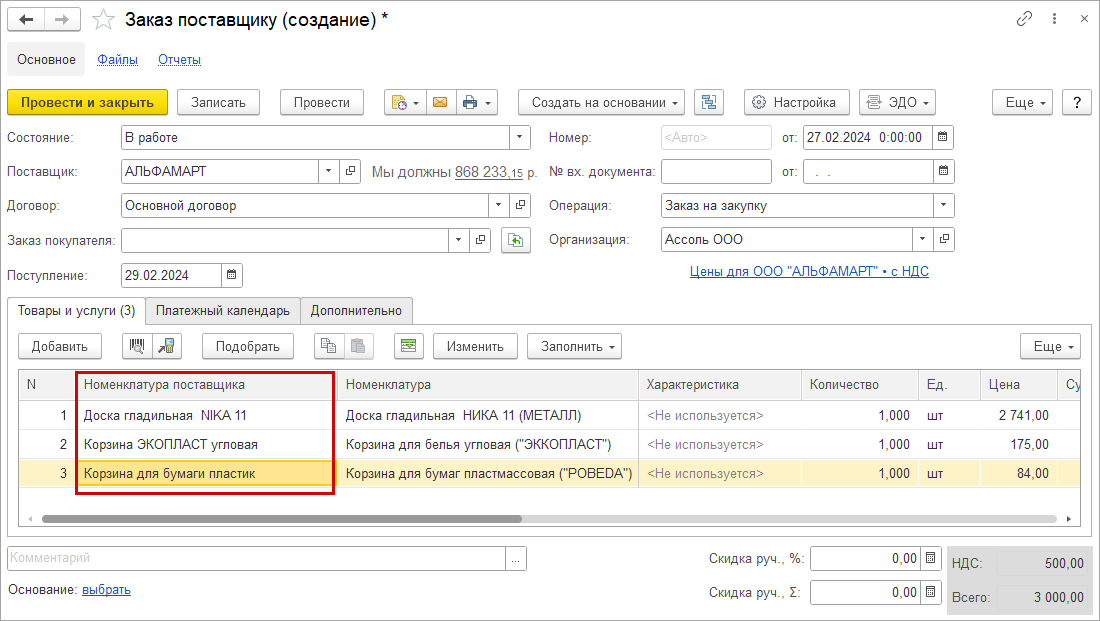Open the document structure icon
1100x621 pixels.
708,102
